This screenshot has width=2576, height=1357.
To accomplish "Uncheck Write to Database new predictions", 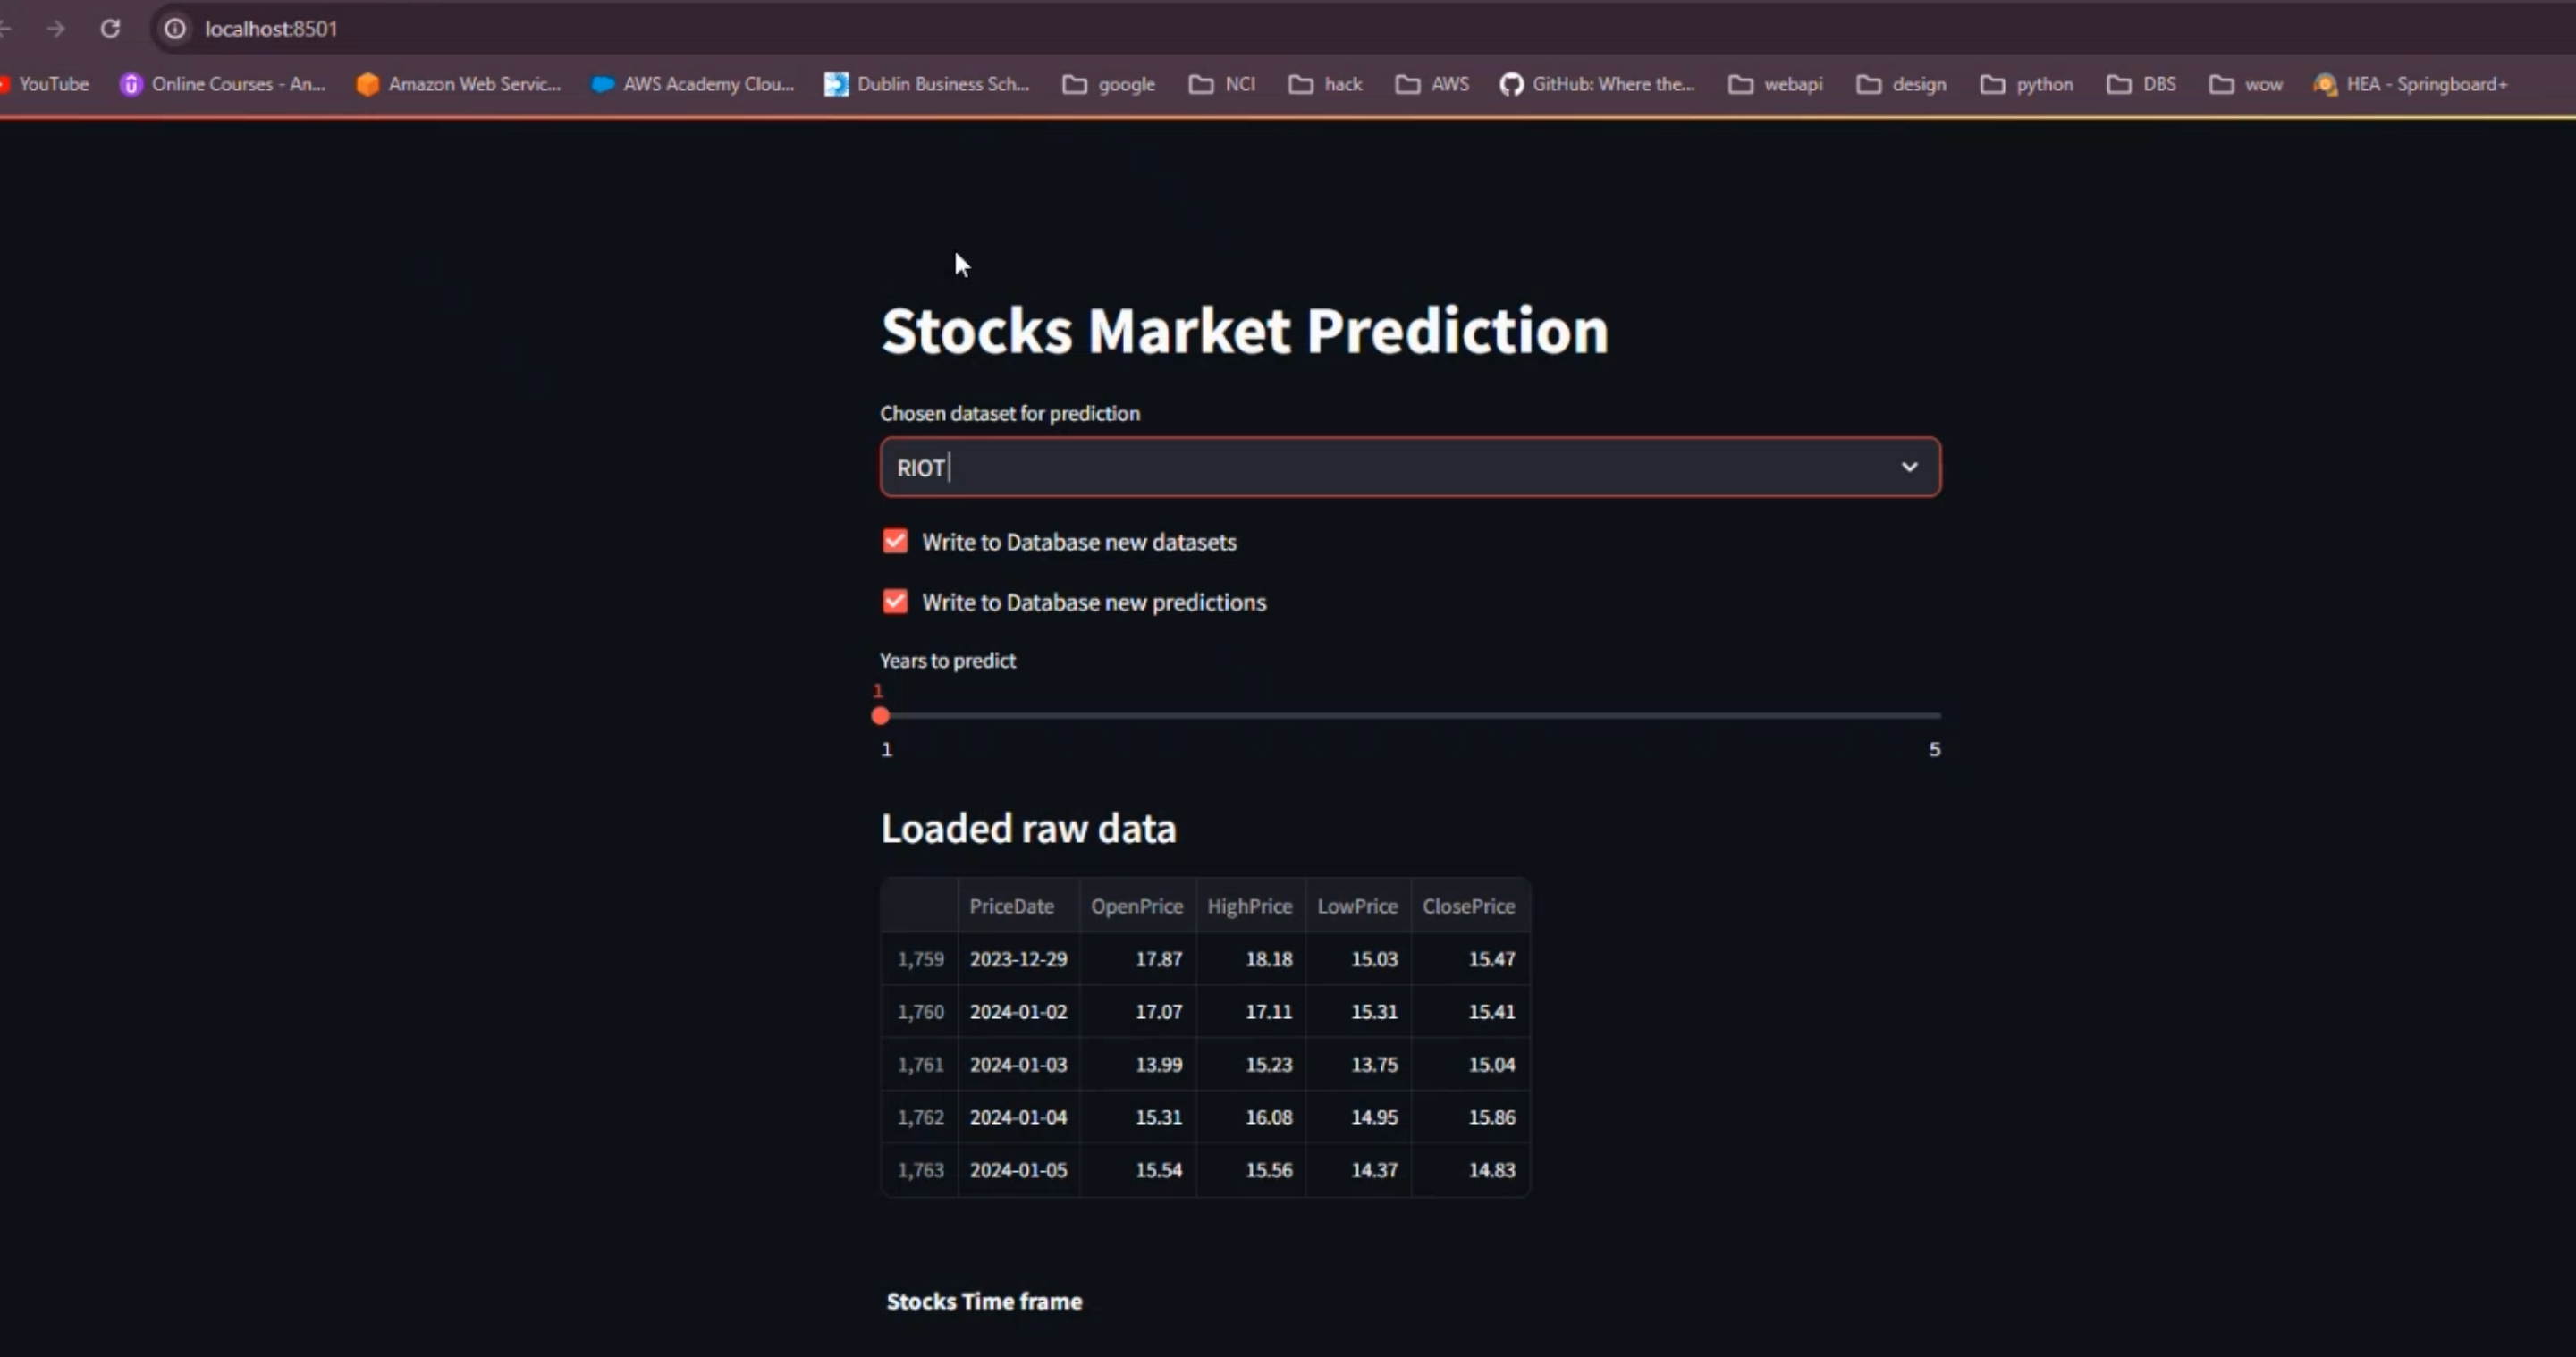I will tap(895, 602).
